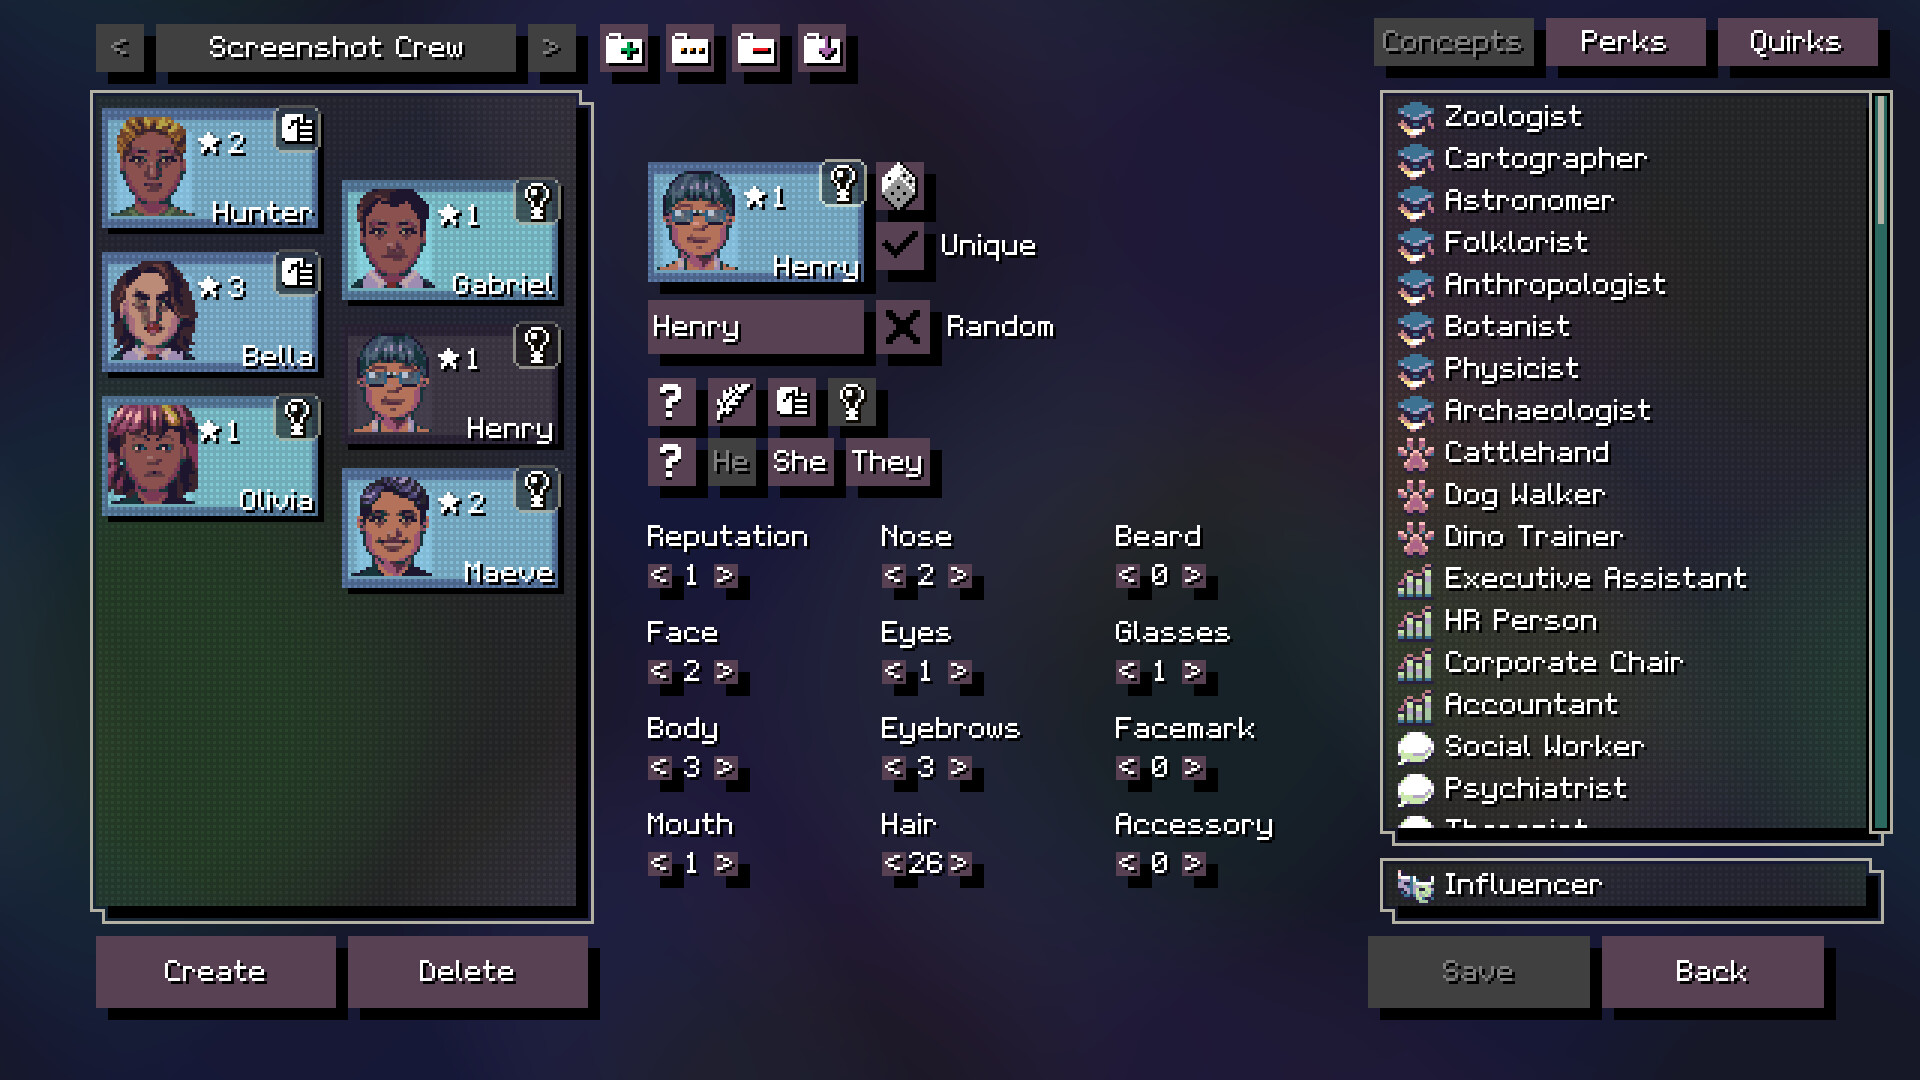
Task: Select the lightbulb concept icon
Action: pyautogui.click(x=851, y=402)
